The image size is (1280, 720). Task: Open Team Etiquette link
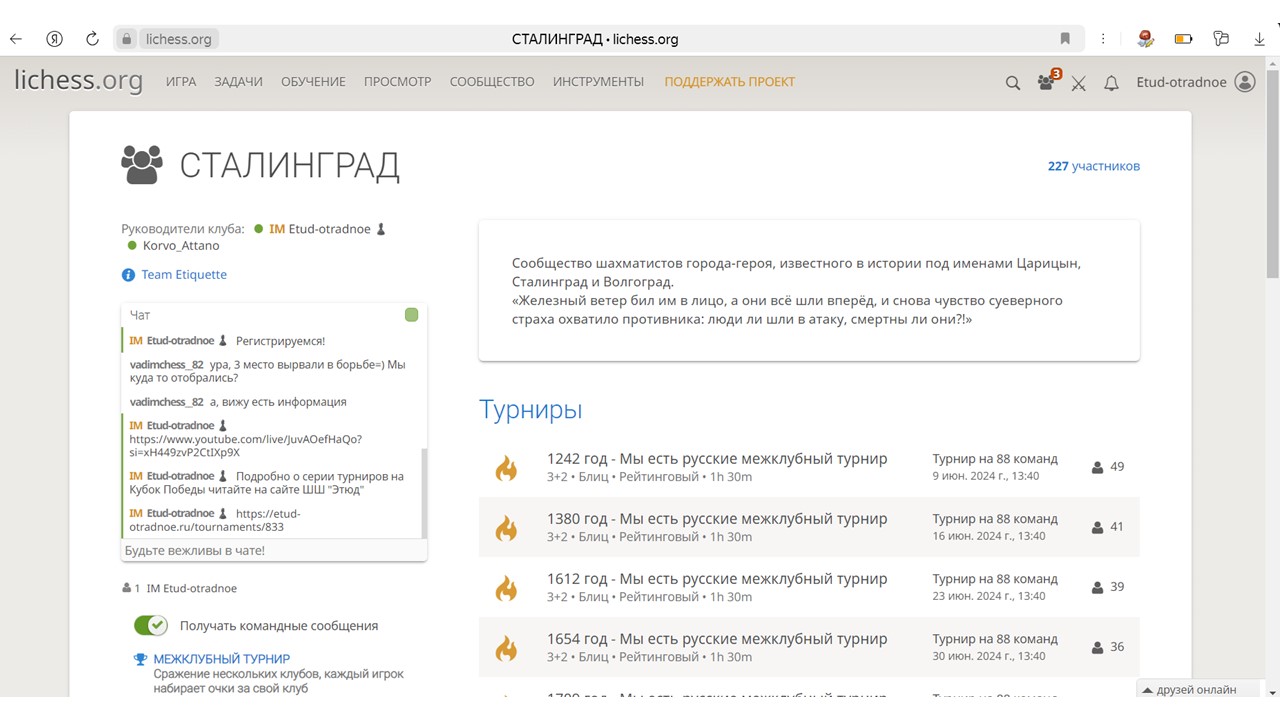click(184, 275)
